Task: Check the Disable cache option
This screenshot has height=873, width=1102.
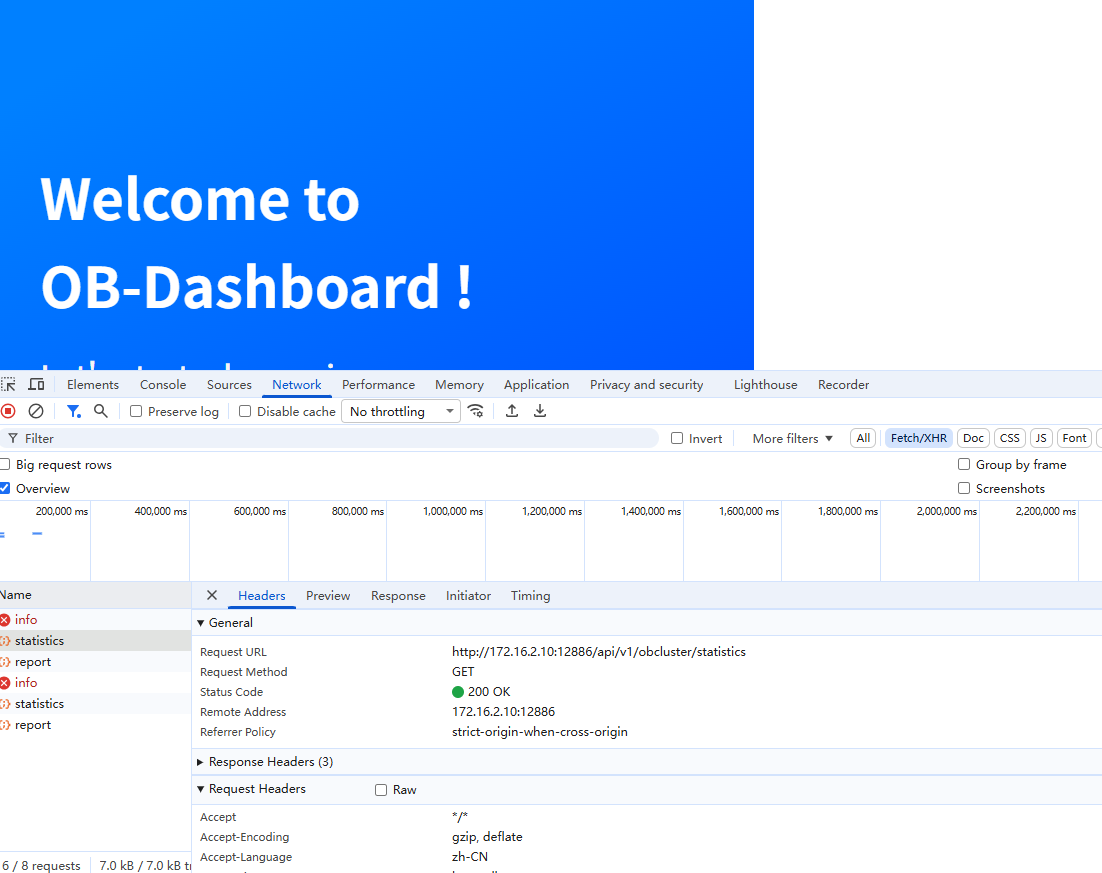Action: [x=245, y=412]
